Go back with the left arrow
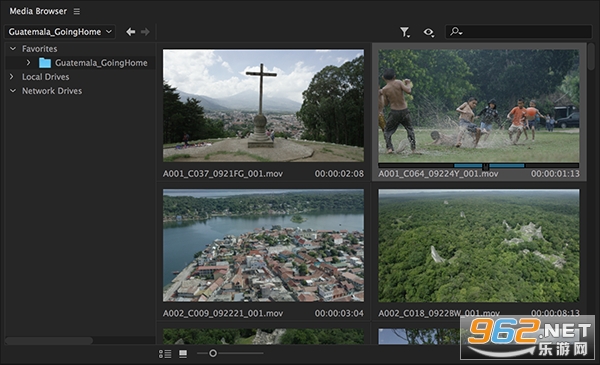This screenshot has width=600, height=365. (130, 32)
